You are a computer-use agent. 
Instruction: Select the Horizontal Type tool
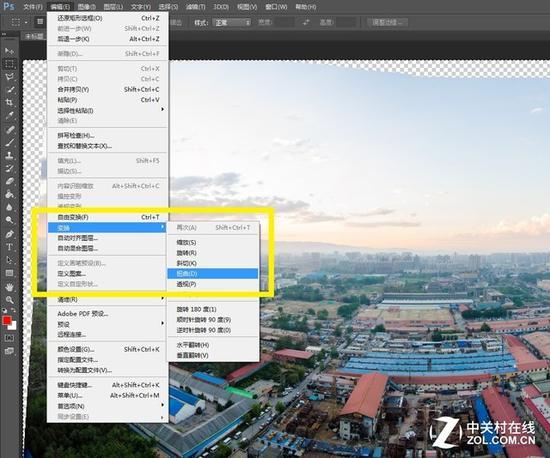click(9, 247)
